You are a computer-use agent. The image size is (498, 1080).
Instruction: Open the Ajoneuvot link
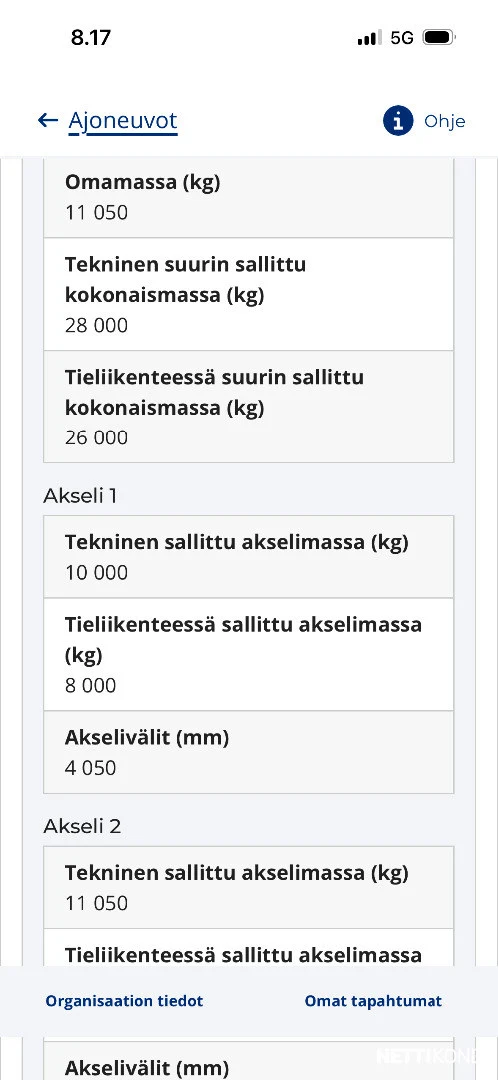tap(123, 121)
